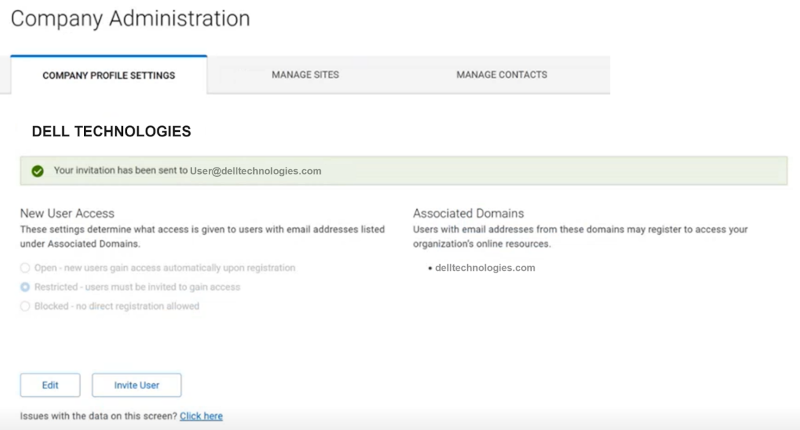Image resolution: width=800 pixels, height=430 pixels.
Task: Open the Company Profile Settings tab
Action: pos(108,75)
